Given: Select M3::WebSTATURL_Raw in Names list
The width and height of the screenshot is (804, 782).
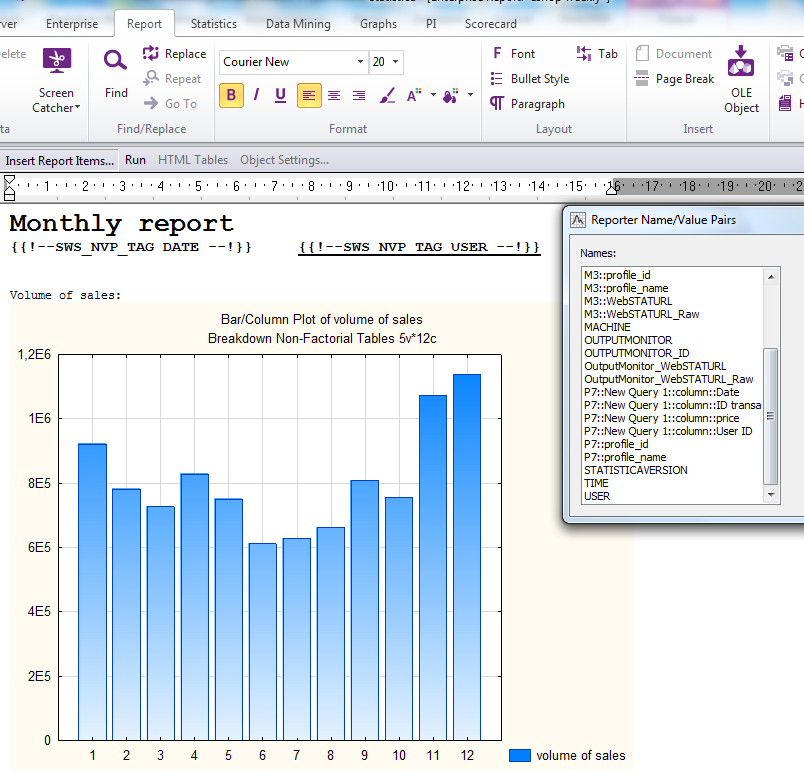Looking at the screenshot, I should pos(641,314).
